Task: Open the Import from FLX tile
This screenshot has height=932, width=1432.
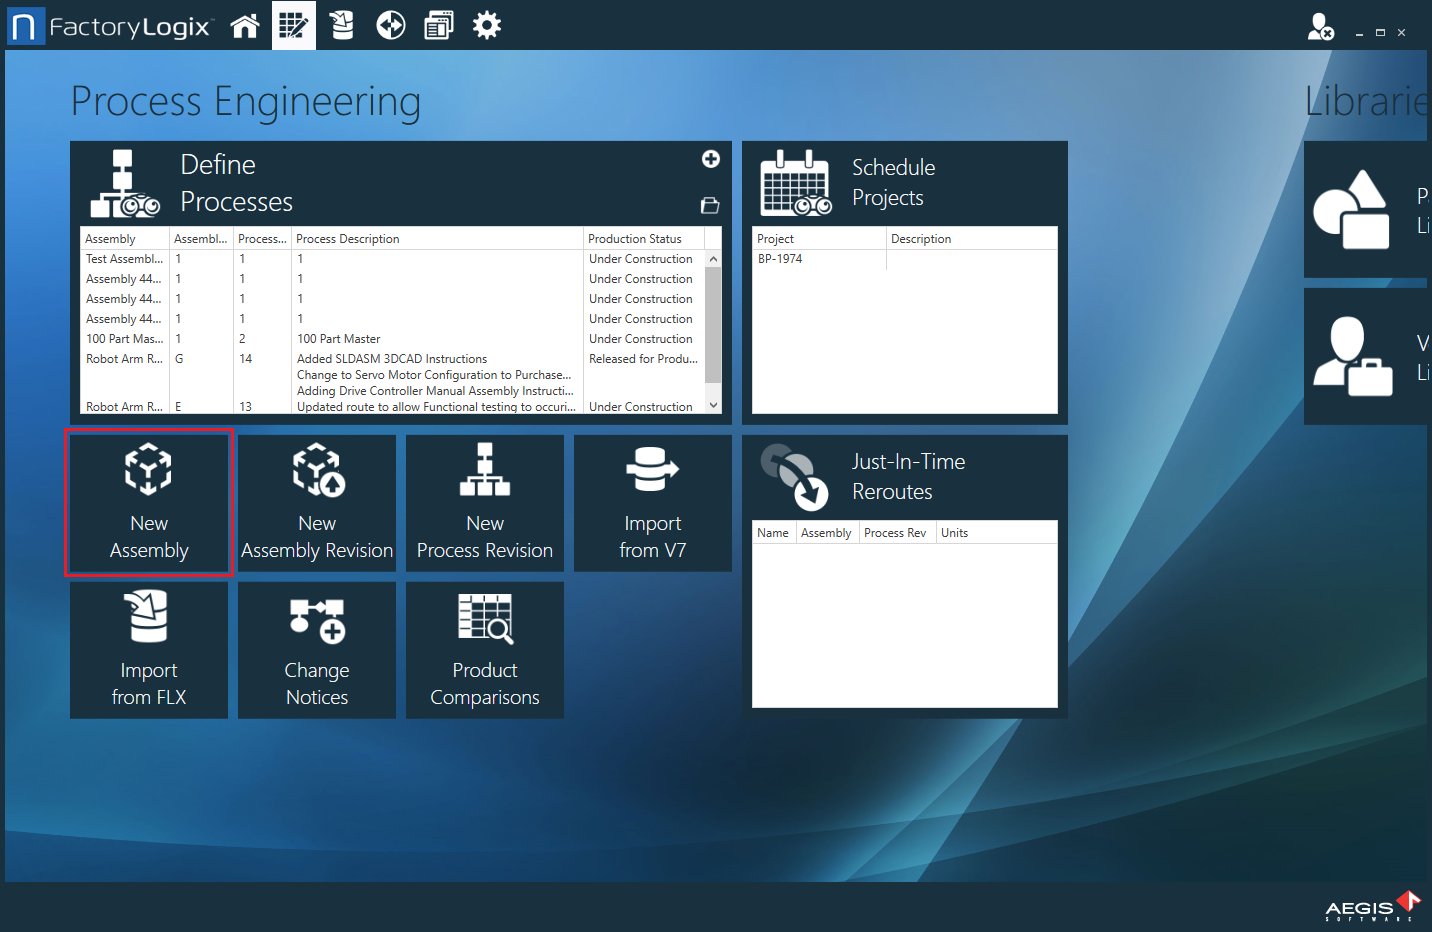Action: pos(149,650)
